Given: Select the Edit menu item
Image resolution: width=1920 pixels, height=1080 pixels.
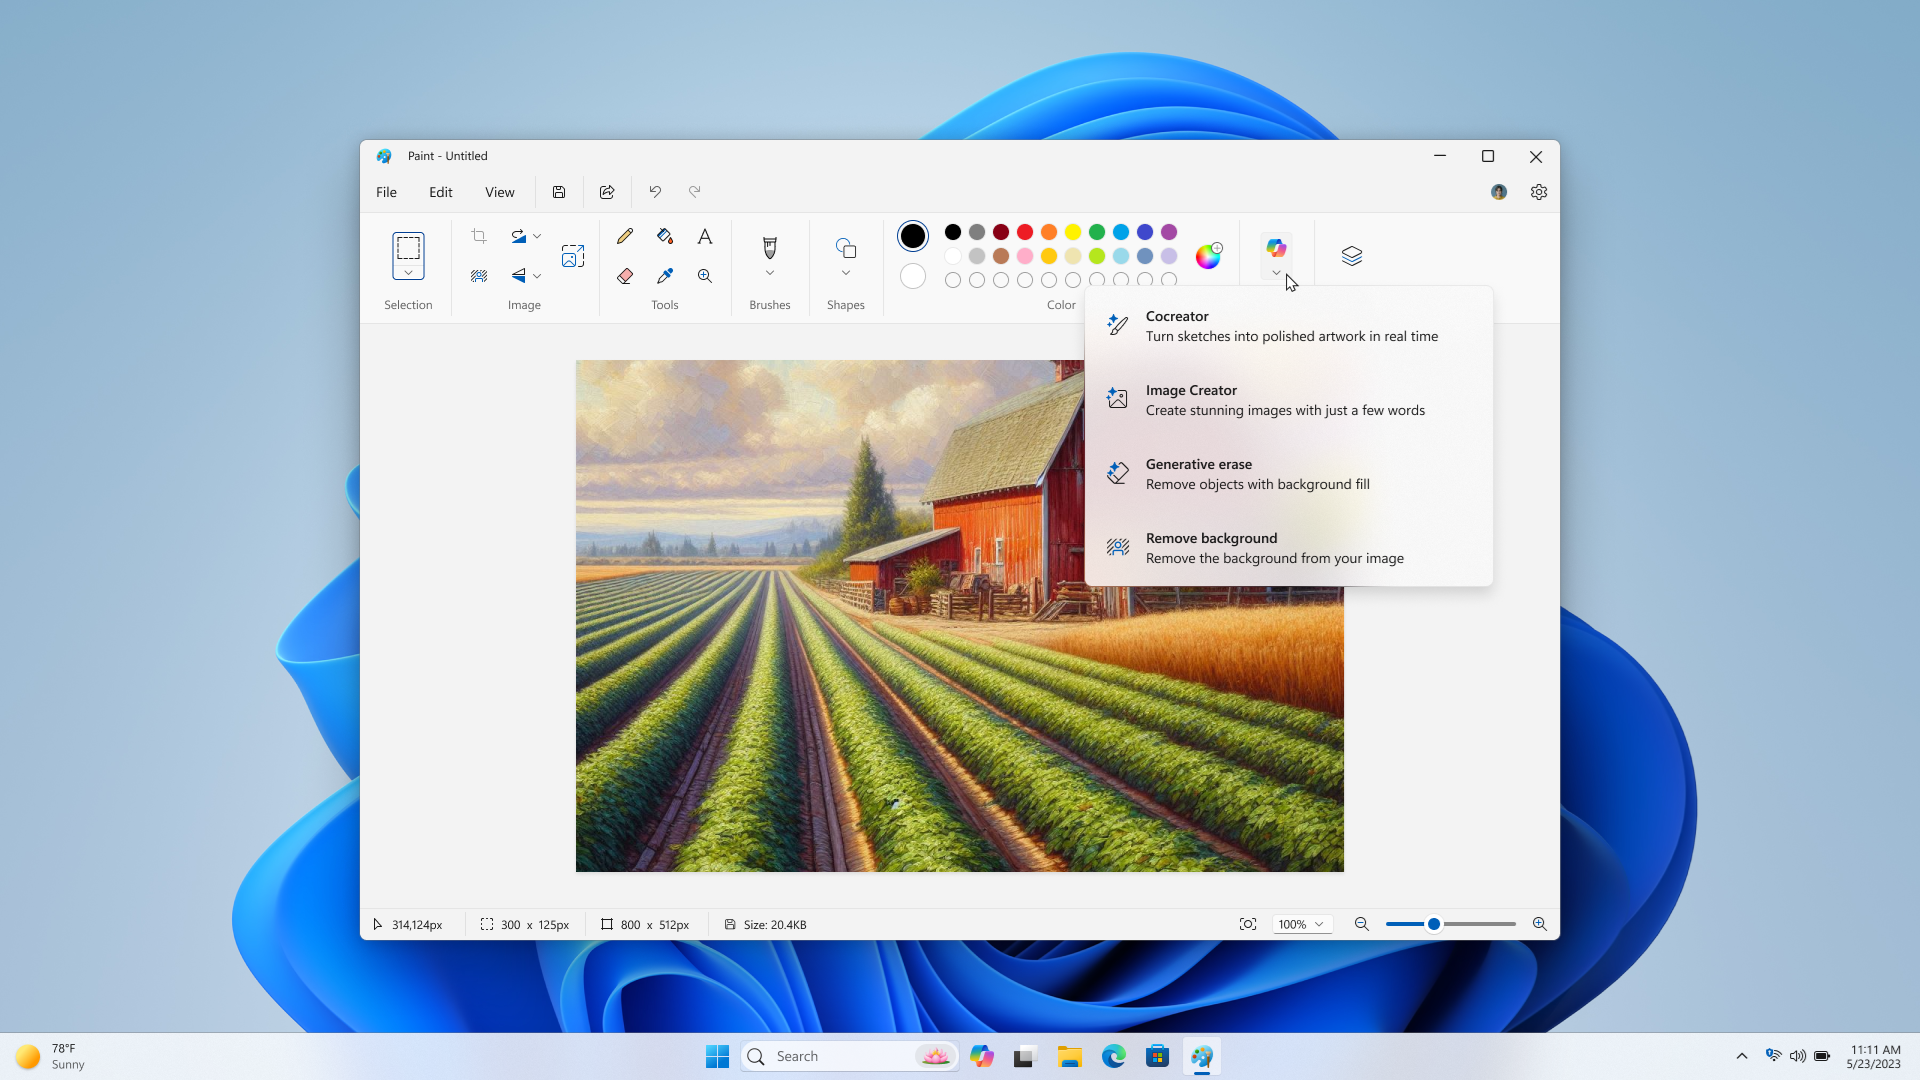Looking at the screenshot, I should click(439, 191).
